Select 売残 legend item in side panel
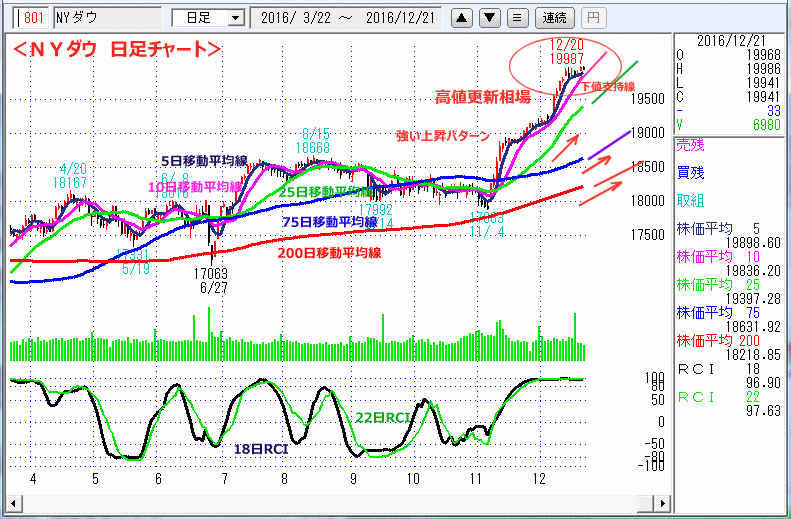Image resolution: width=791 pixels, height=519 pixels. click(x=690, y=144)
